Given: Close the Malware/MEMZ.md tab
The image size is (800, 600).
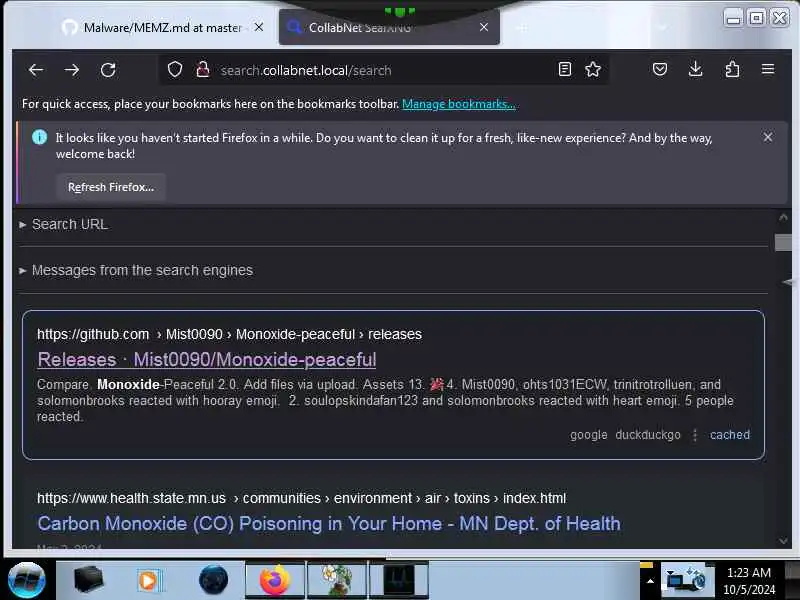Looking at the screenshot, I should [x=259, y=27].
